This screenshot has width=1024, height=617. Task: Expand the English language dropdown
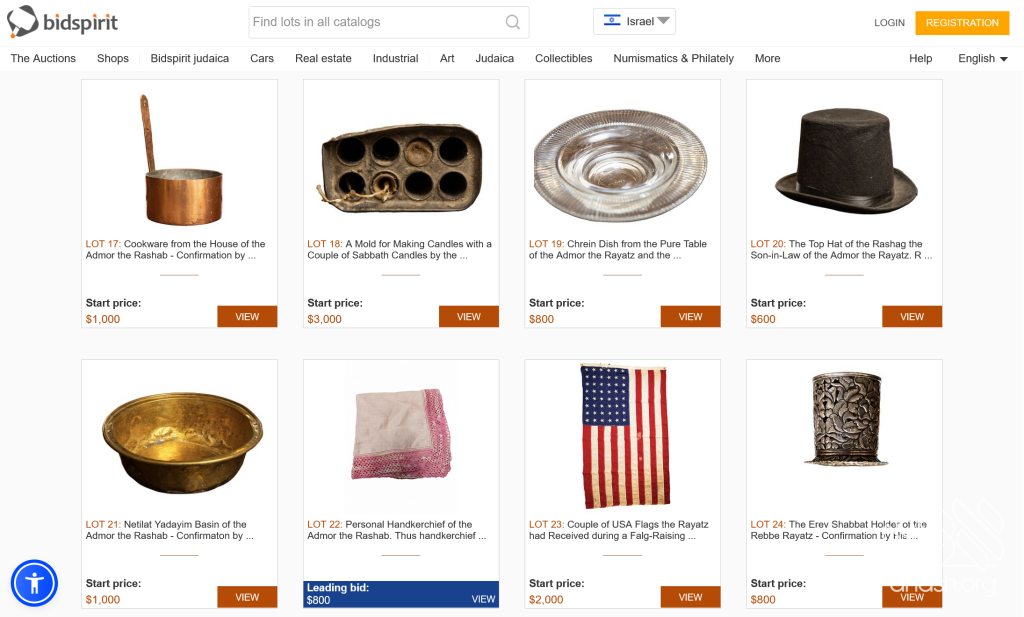click(x=982, y=59)
